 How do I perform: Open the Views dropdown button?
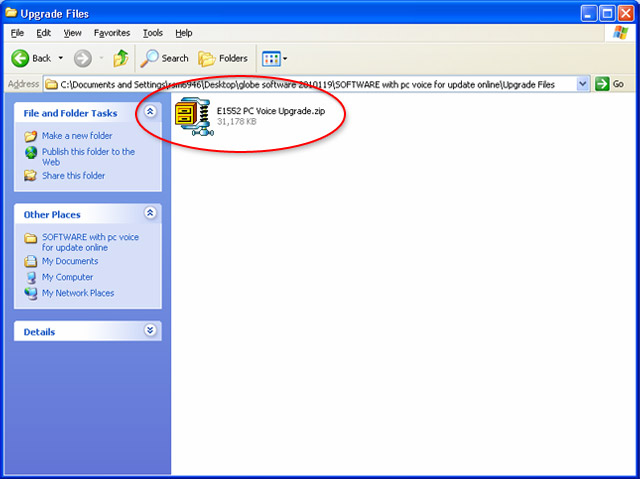pyautogui.click(x=274, y=59)
